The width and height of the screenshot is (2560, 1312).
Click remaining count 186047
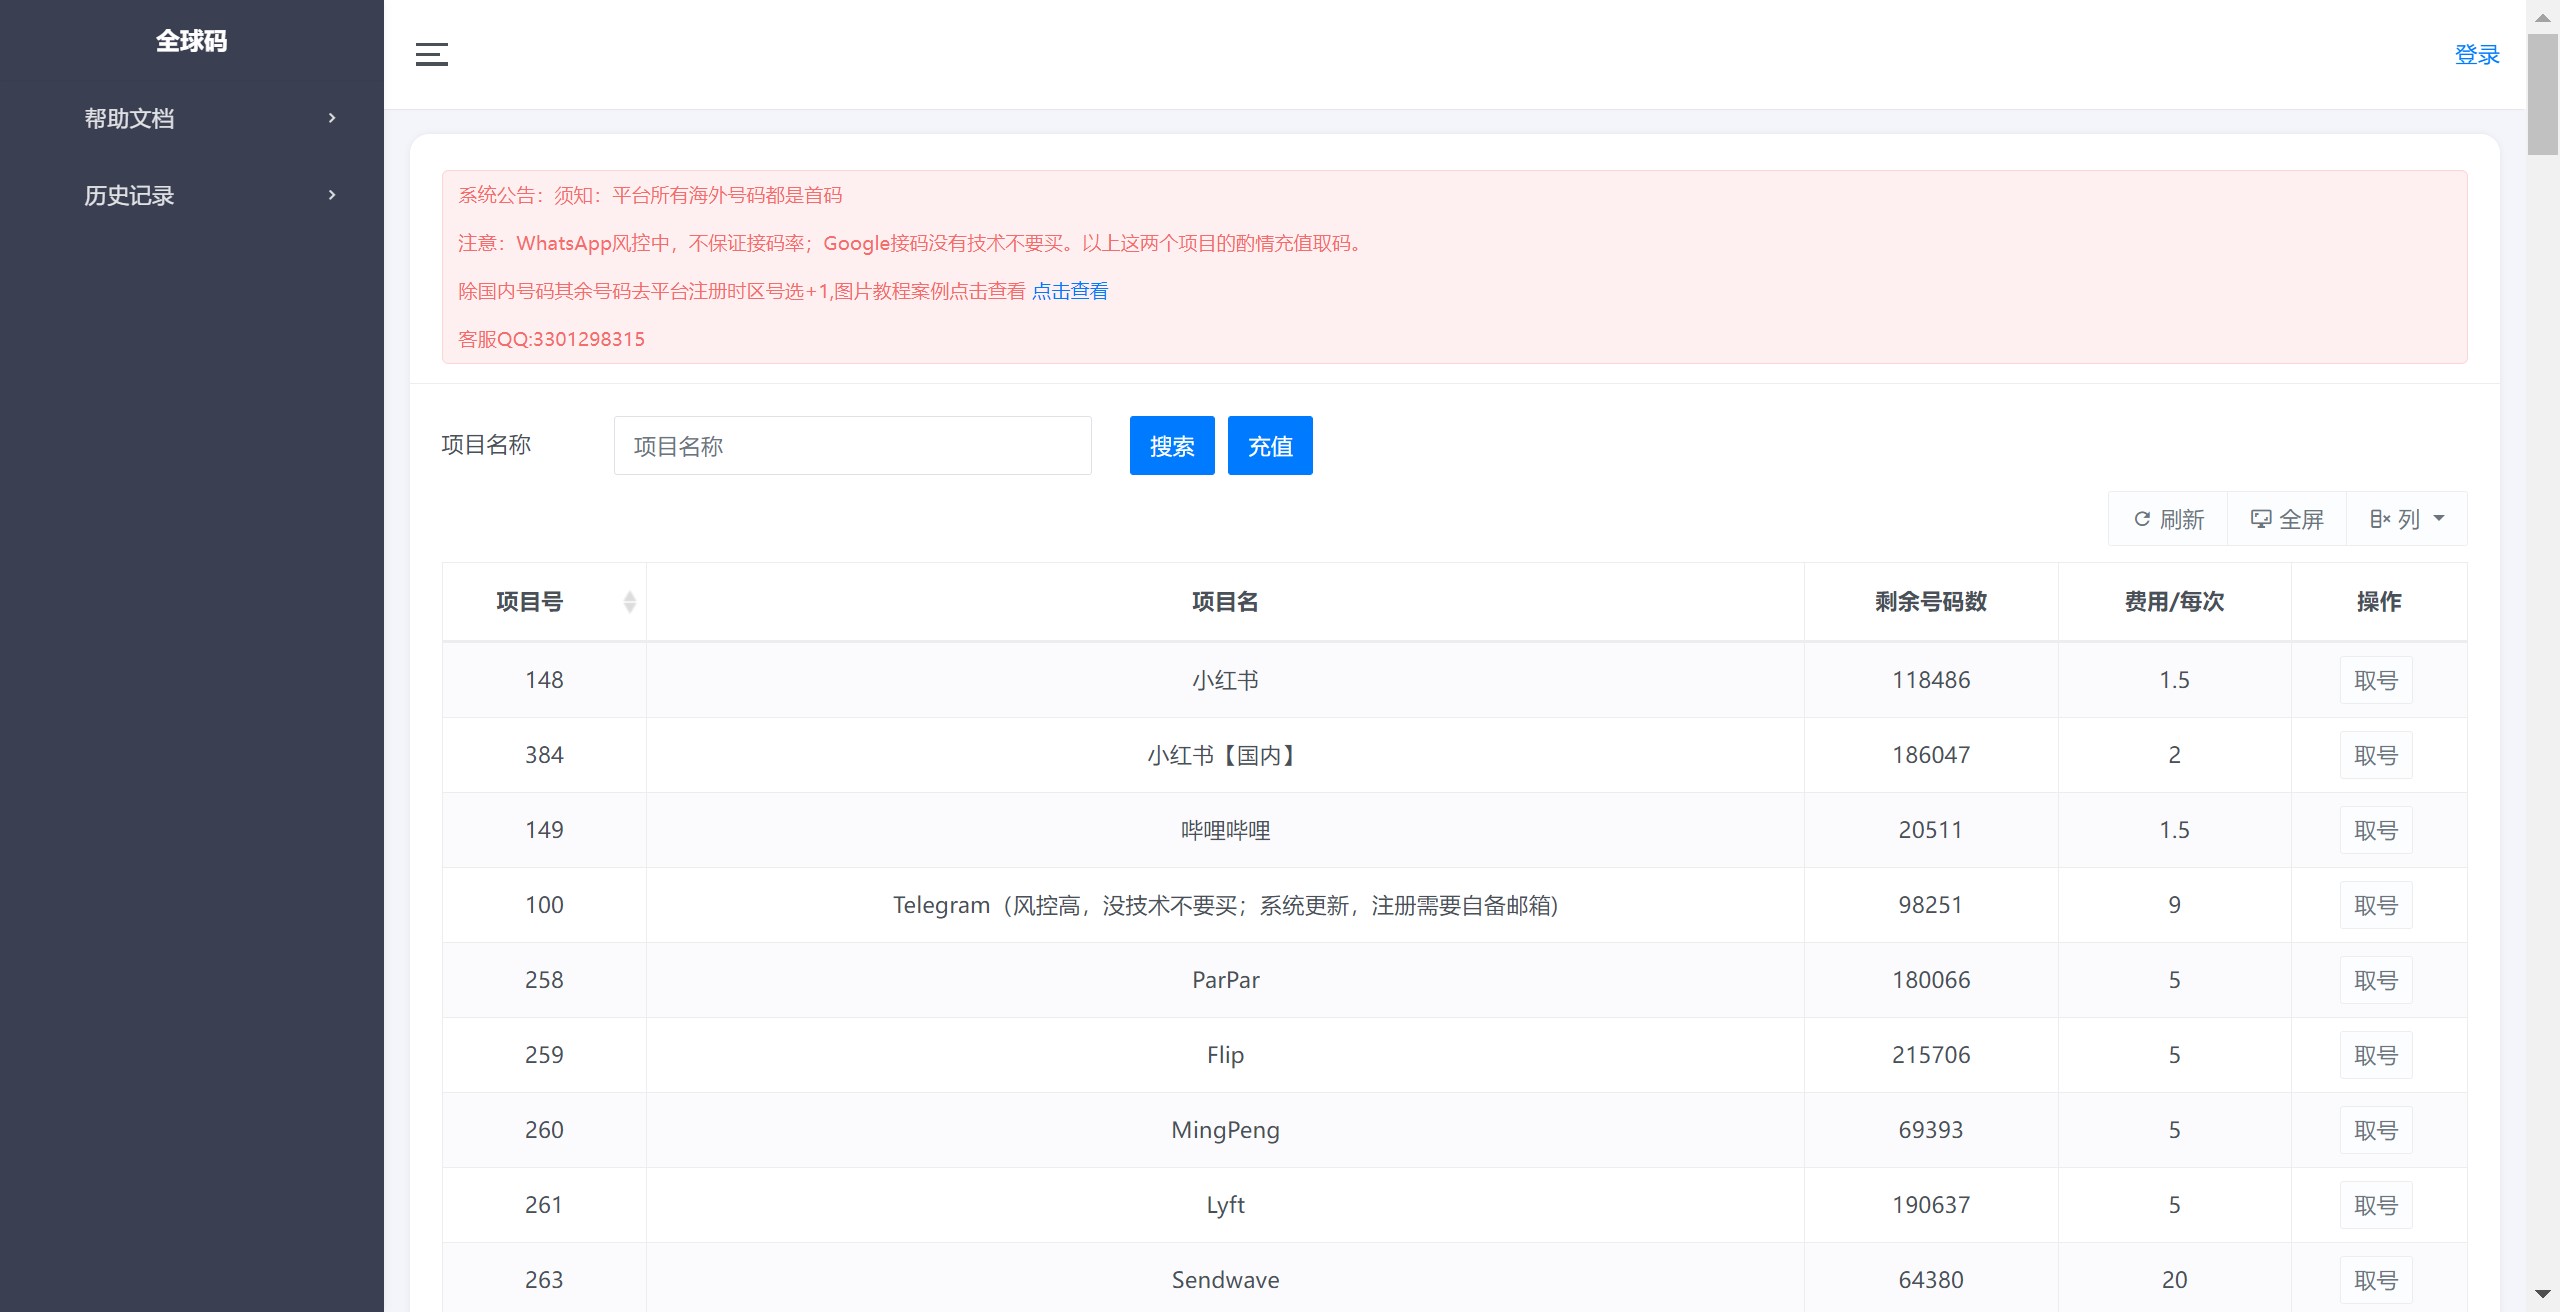point(1931,755)
